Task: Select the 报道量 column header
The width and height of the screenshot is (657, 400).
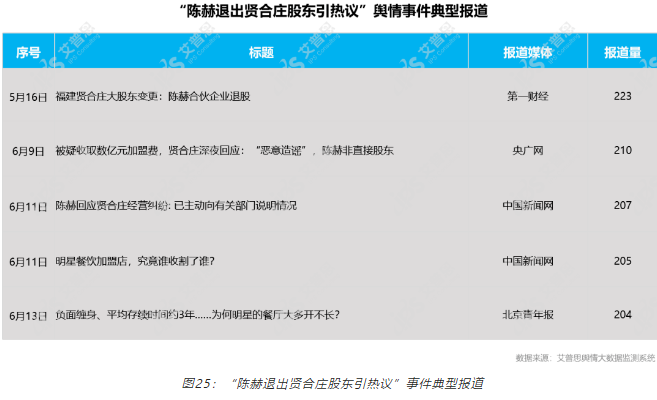Action: click(622, 52)
